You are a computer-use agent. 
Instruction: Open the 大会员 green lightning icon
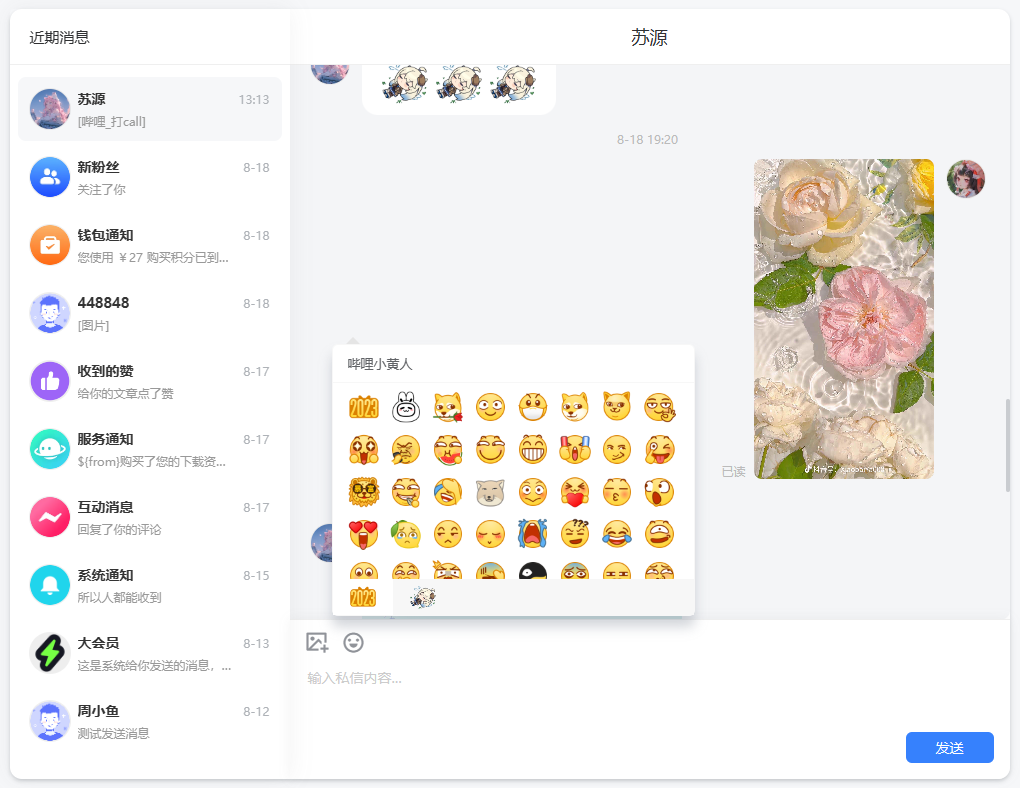click(50, 653)
